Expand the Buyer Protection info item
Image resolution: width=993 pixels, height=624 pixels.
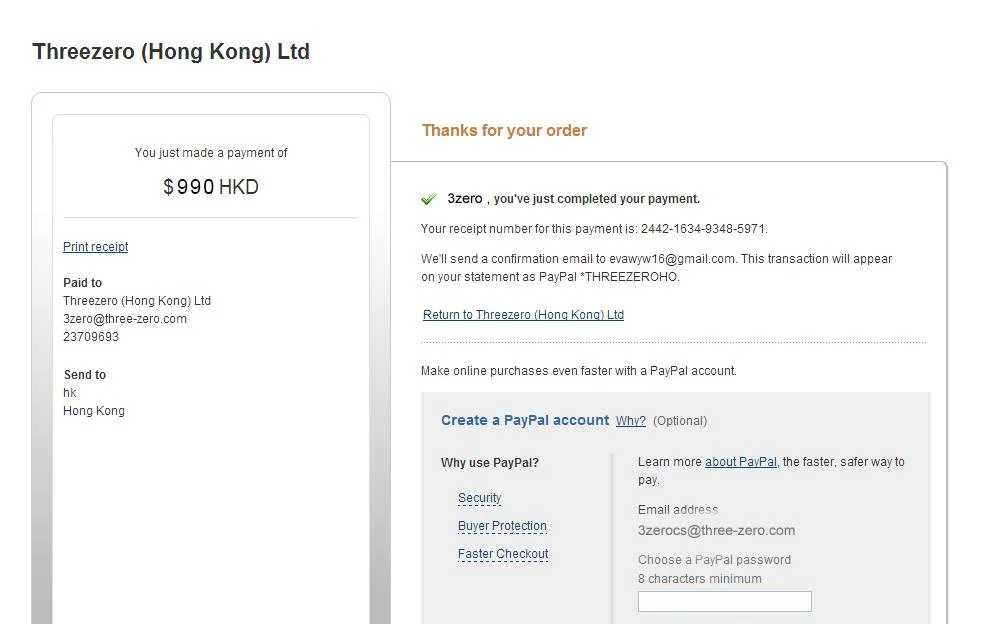click(x=502, y=526)
